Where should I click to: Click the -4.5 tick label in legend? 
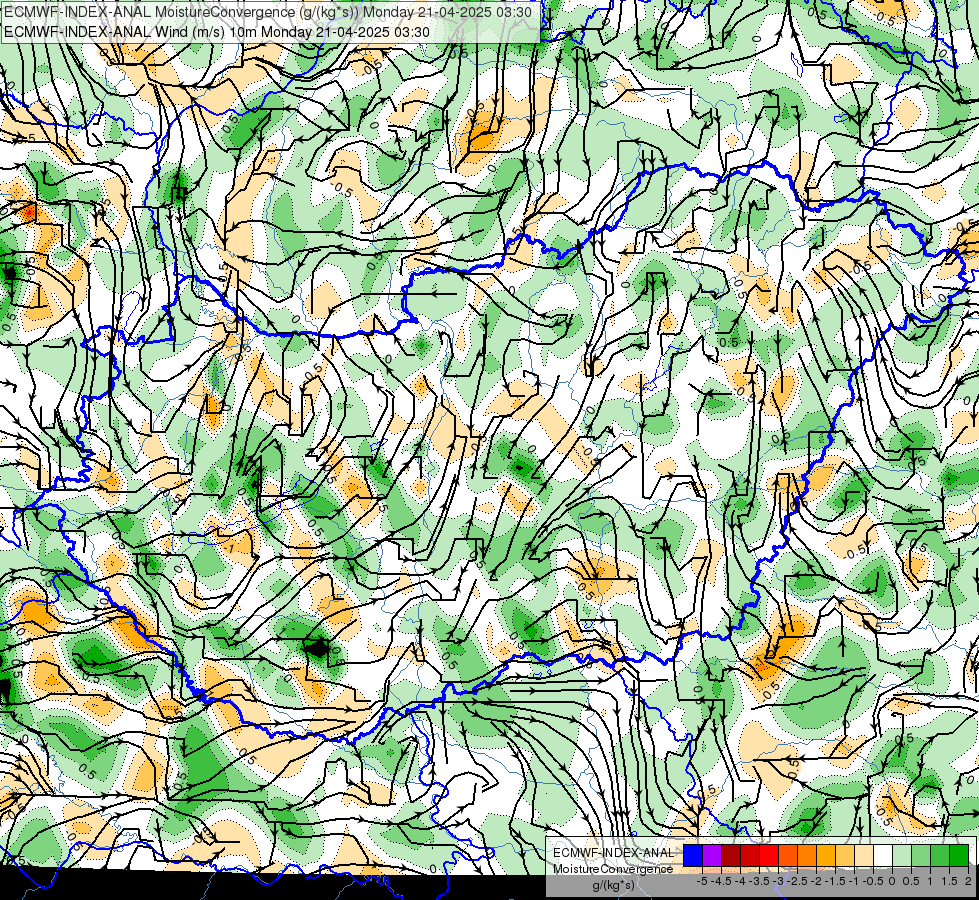tap(721, 881)
